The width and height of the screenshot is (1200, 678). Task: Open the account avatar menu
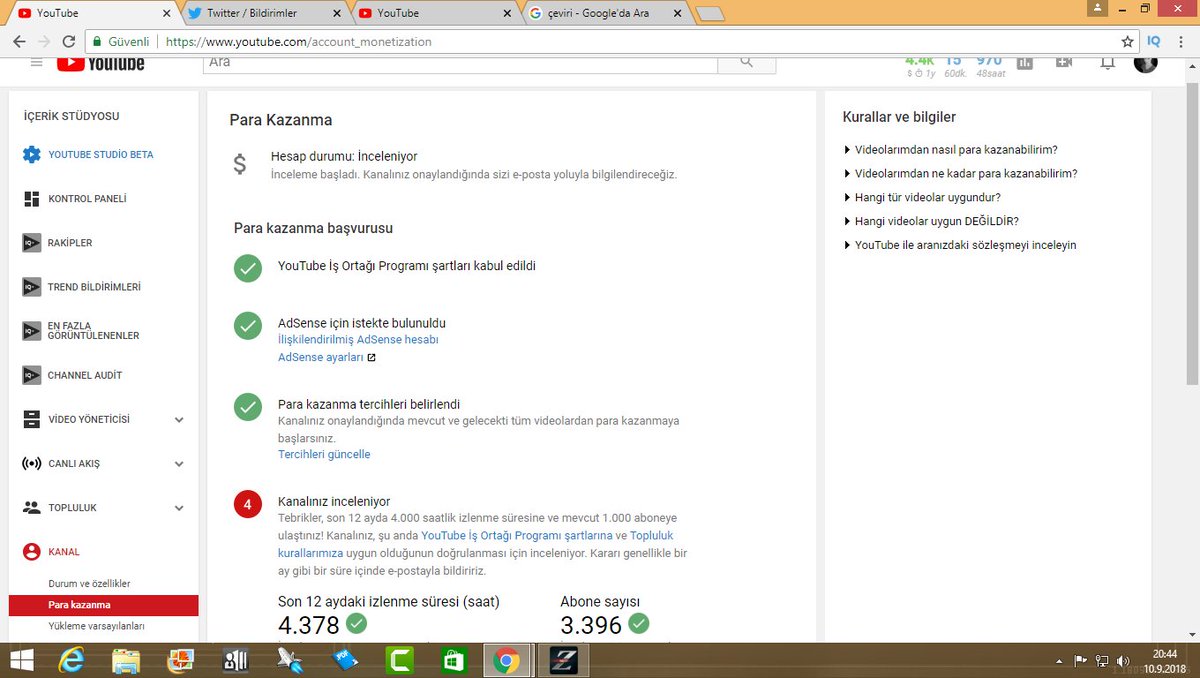pos(1146,63)
